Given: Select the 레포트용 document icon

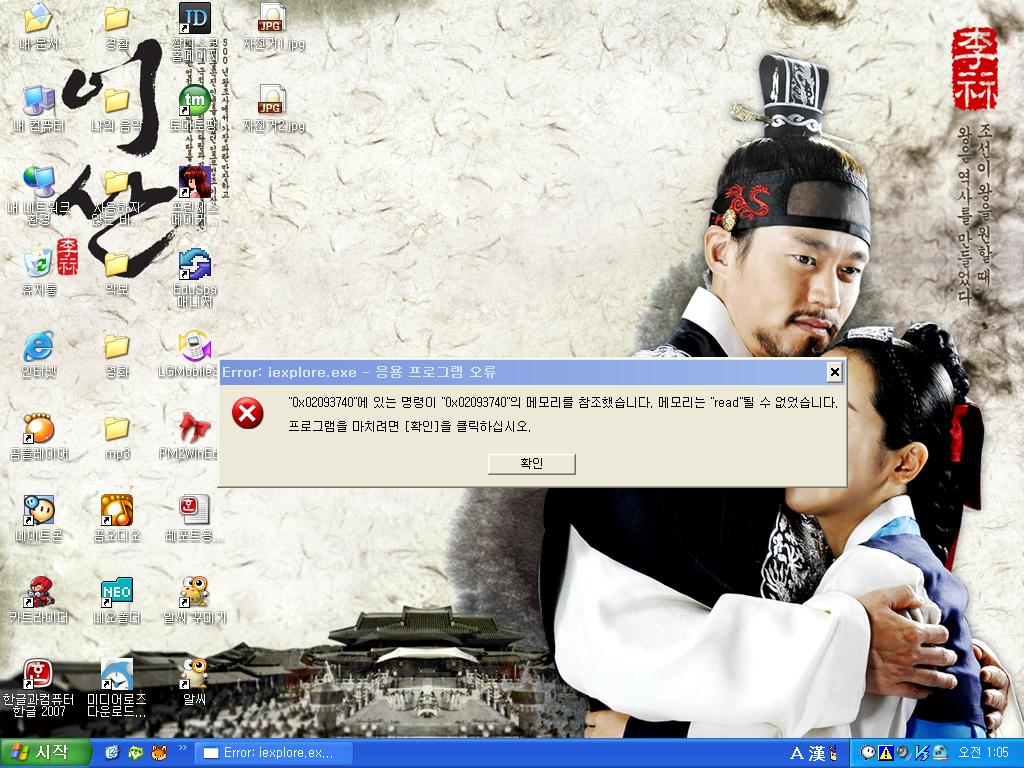Looking at the screenshot, I should click(x=195, y=519).
